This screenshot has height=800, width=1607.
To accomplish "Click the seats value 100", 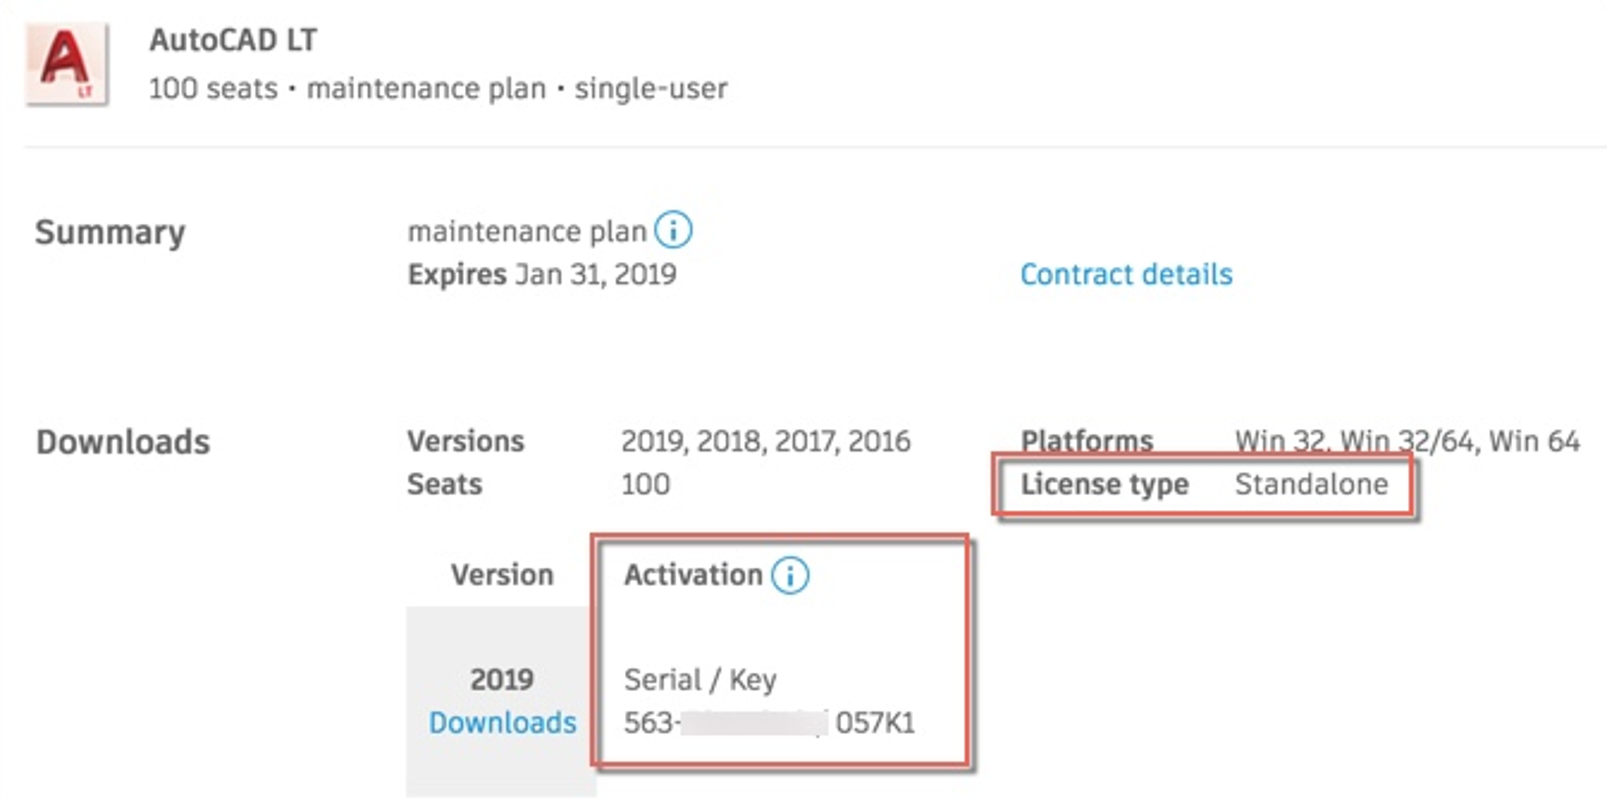I will 645,484.
